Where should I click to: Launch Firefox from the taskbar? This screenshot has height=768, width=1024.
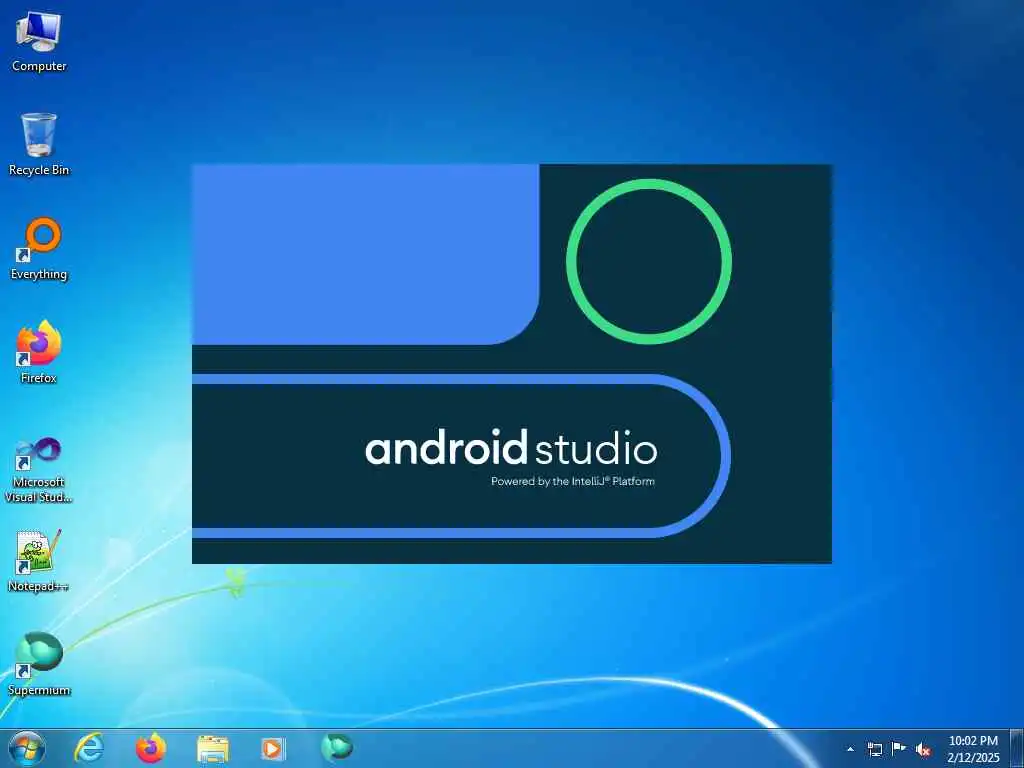click(151, 748)
